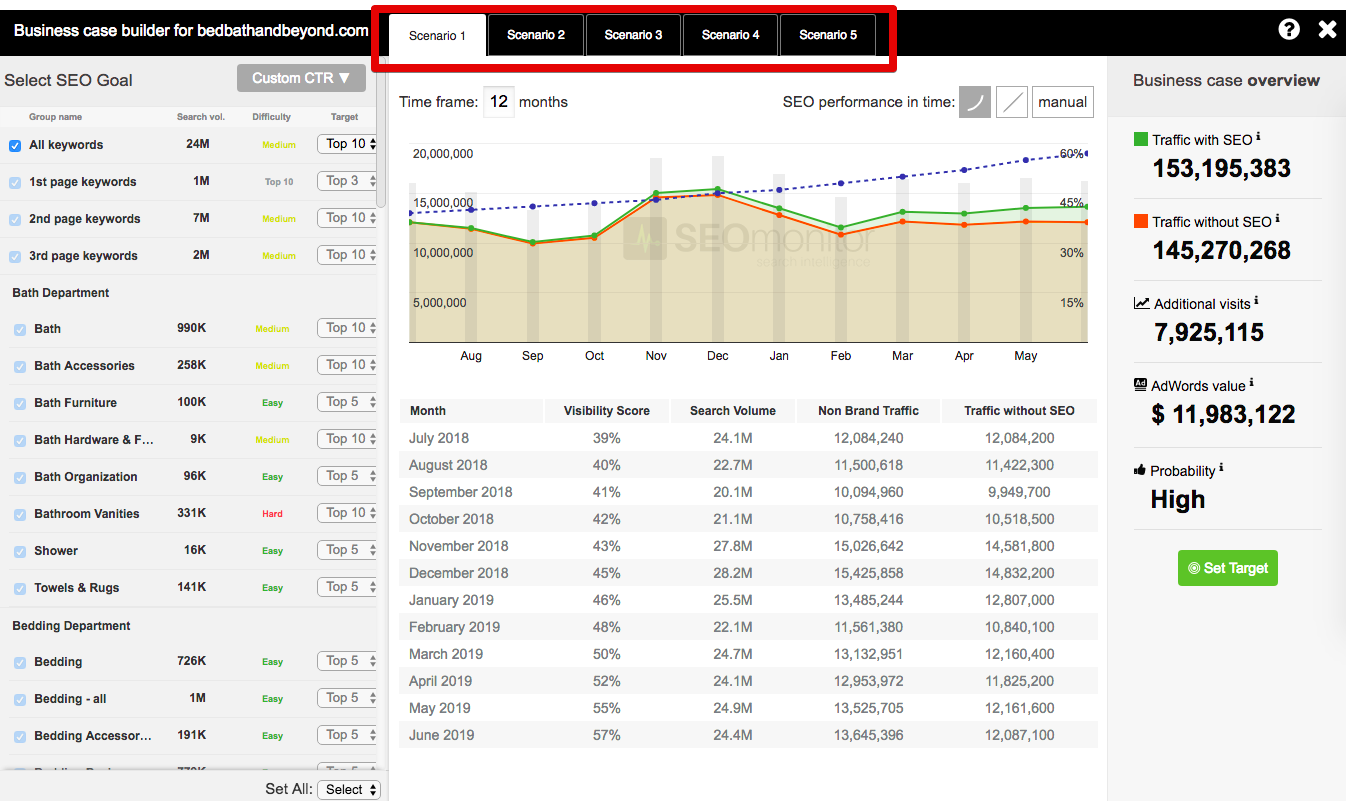Image resolution: width=1346 pixels, height=801 pixels.
Task: Open the Set All Select dropdown
Action: 349,789
